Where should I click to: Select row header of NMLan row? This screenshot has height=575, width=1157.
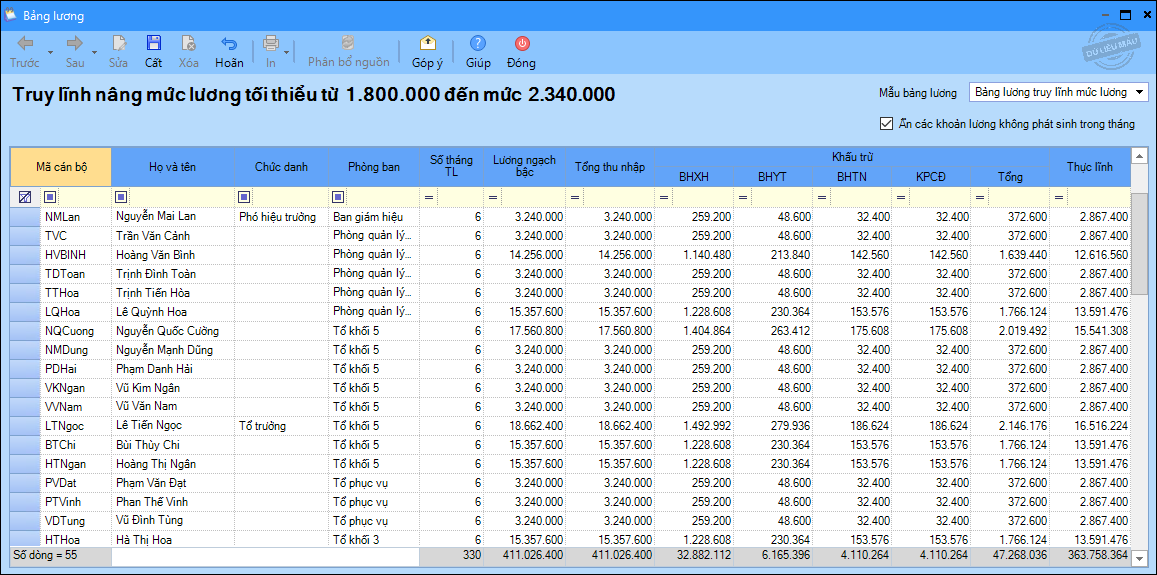[x=25, y=216]
